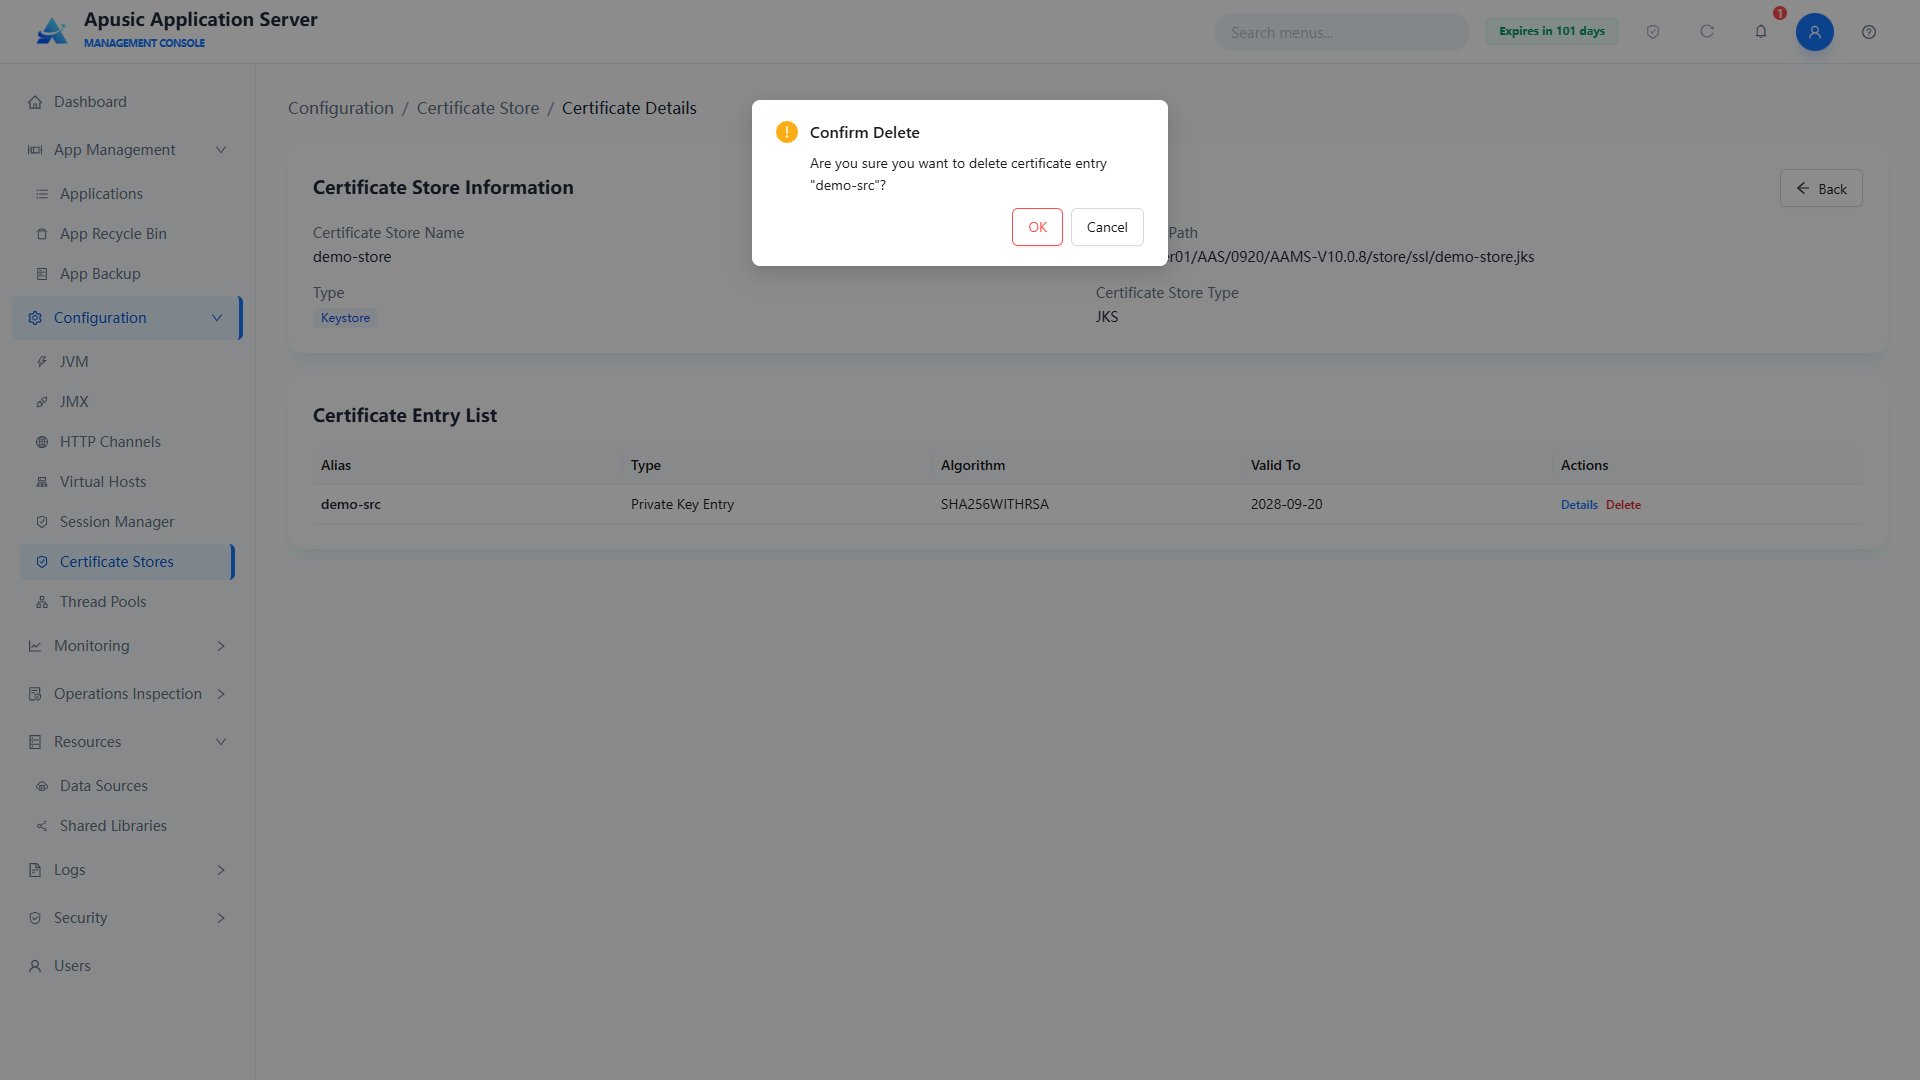Focus the Search menus input field
Screen dimensions: 1920x1080
pos(1341,32)
